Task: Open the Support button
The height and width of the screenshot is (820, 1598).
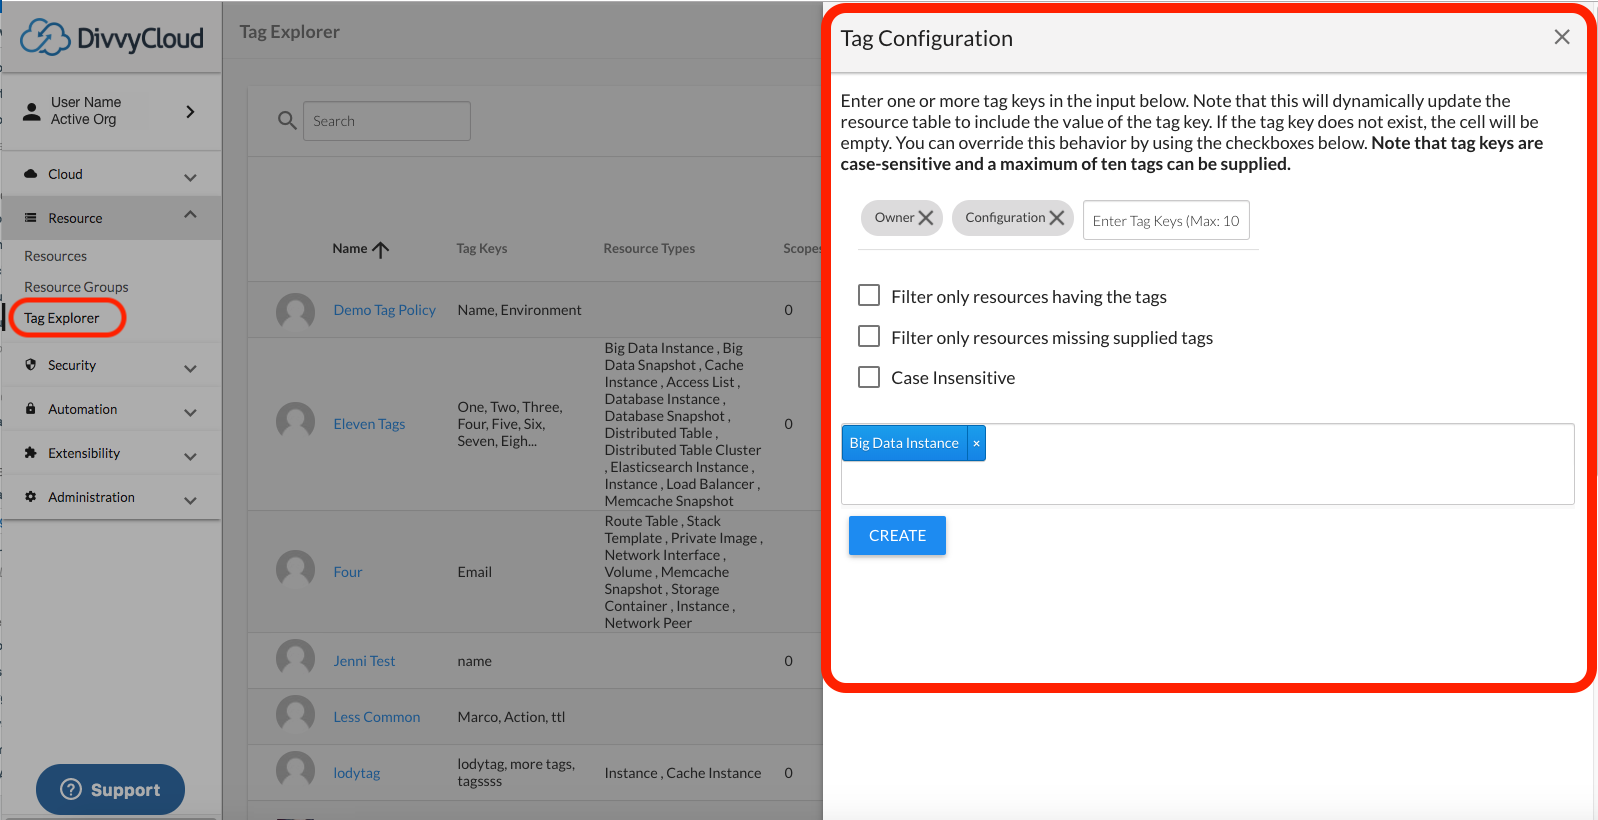Action: click(110, 789)
